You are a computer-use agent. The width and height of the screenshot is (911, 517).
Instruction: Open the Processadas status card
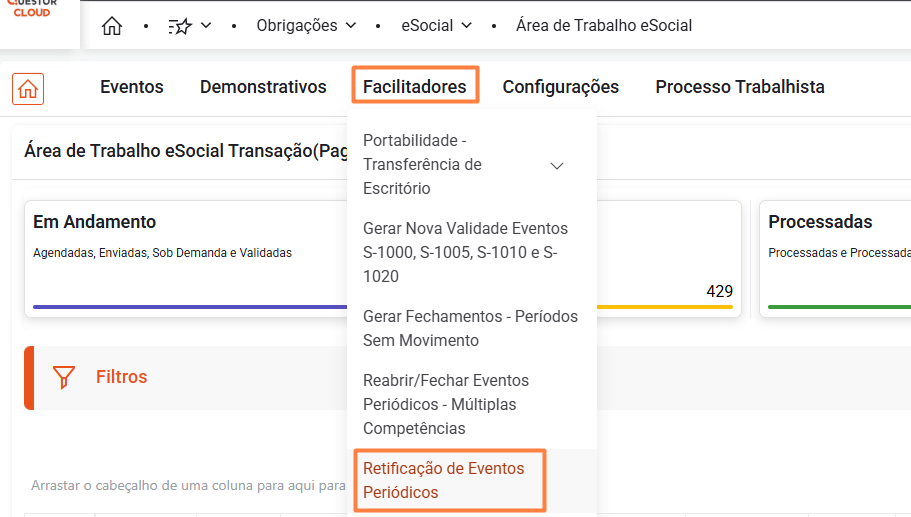tap(836, 258)
